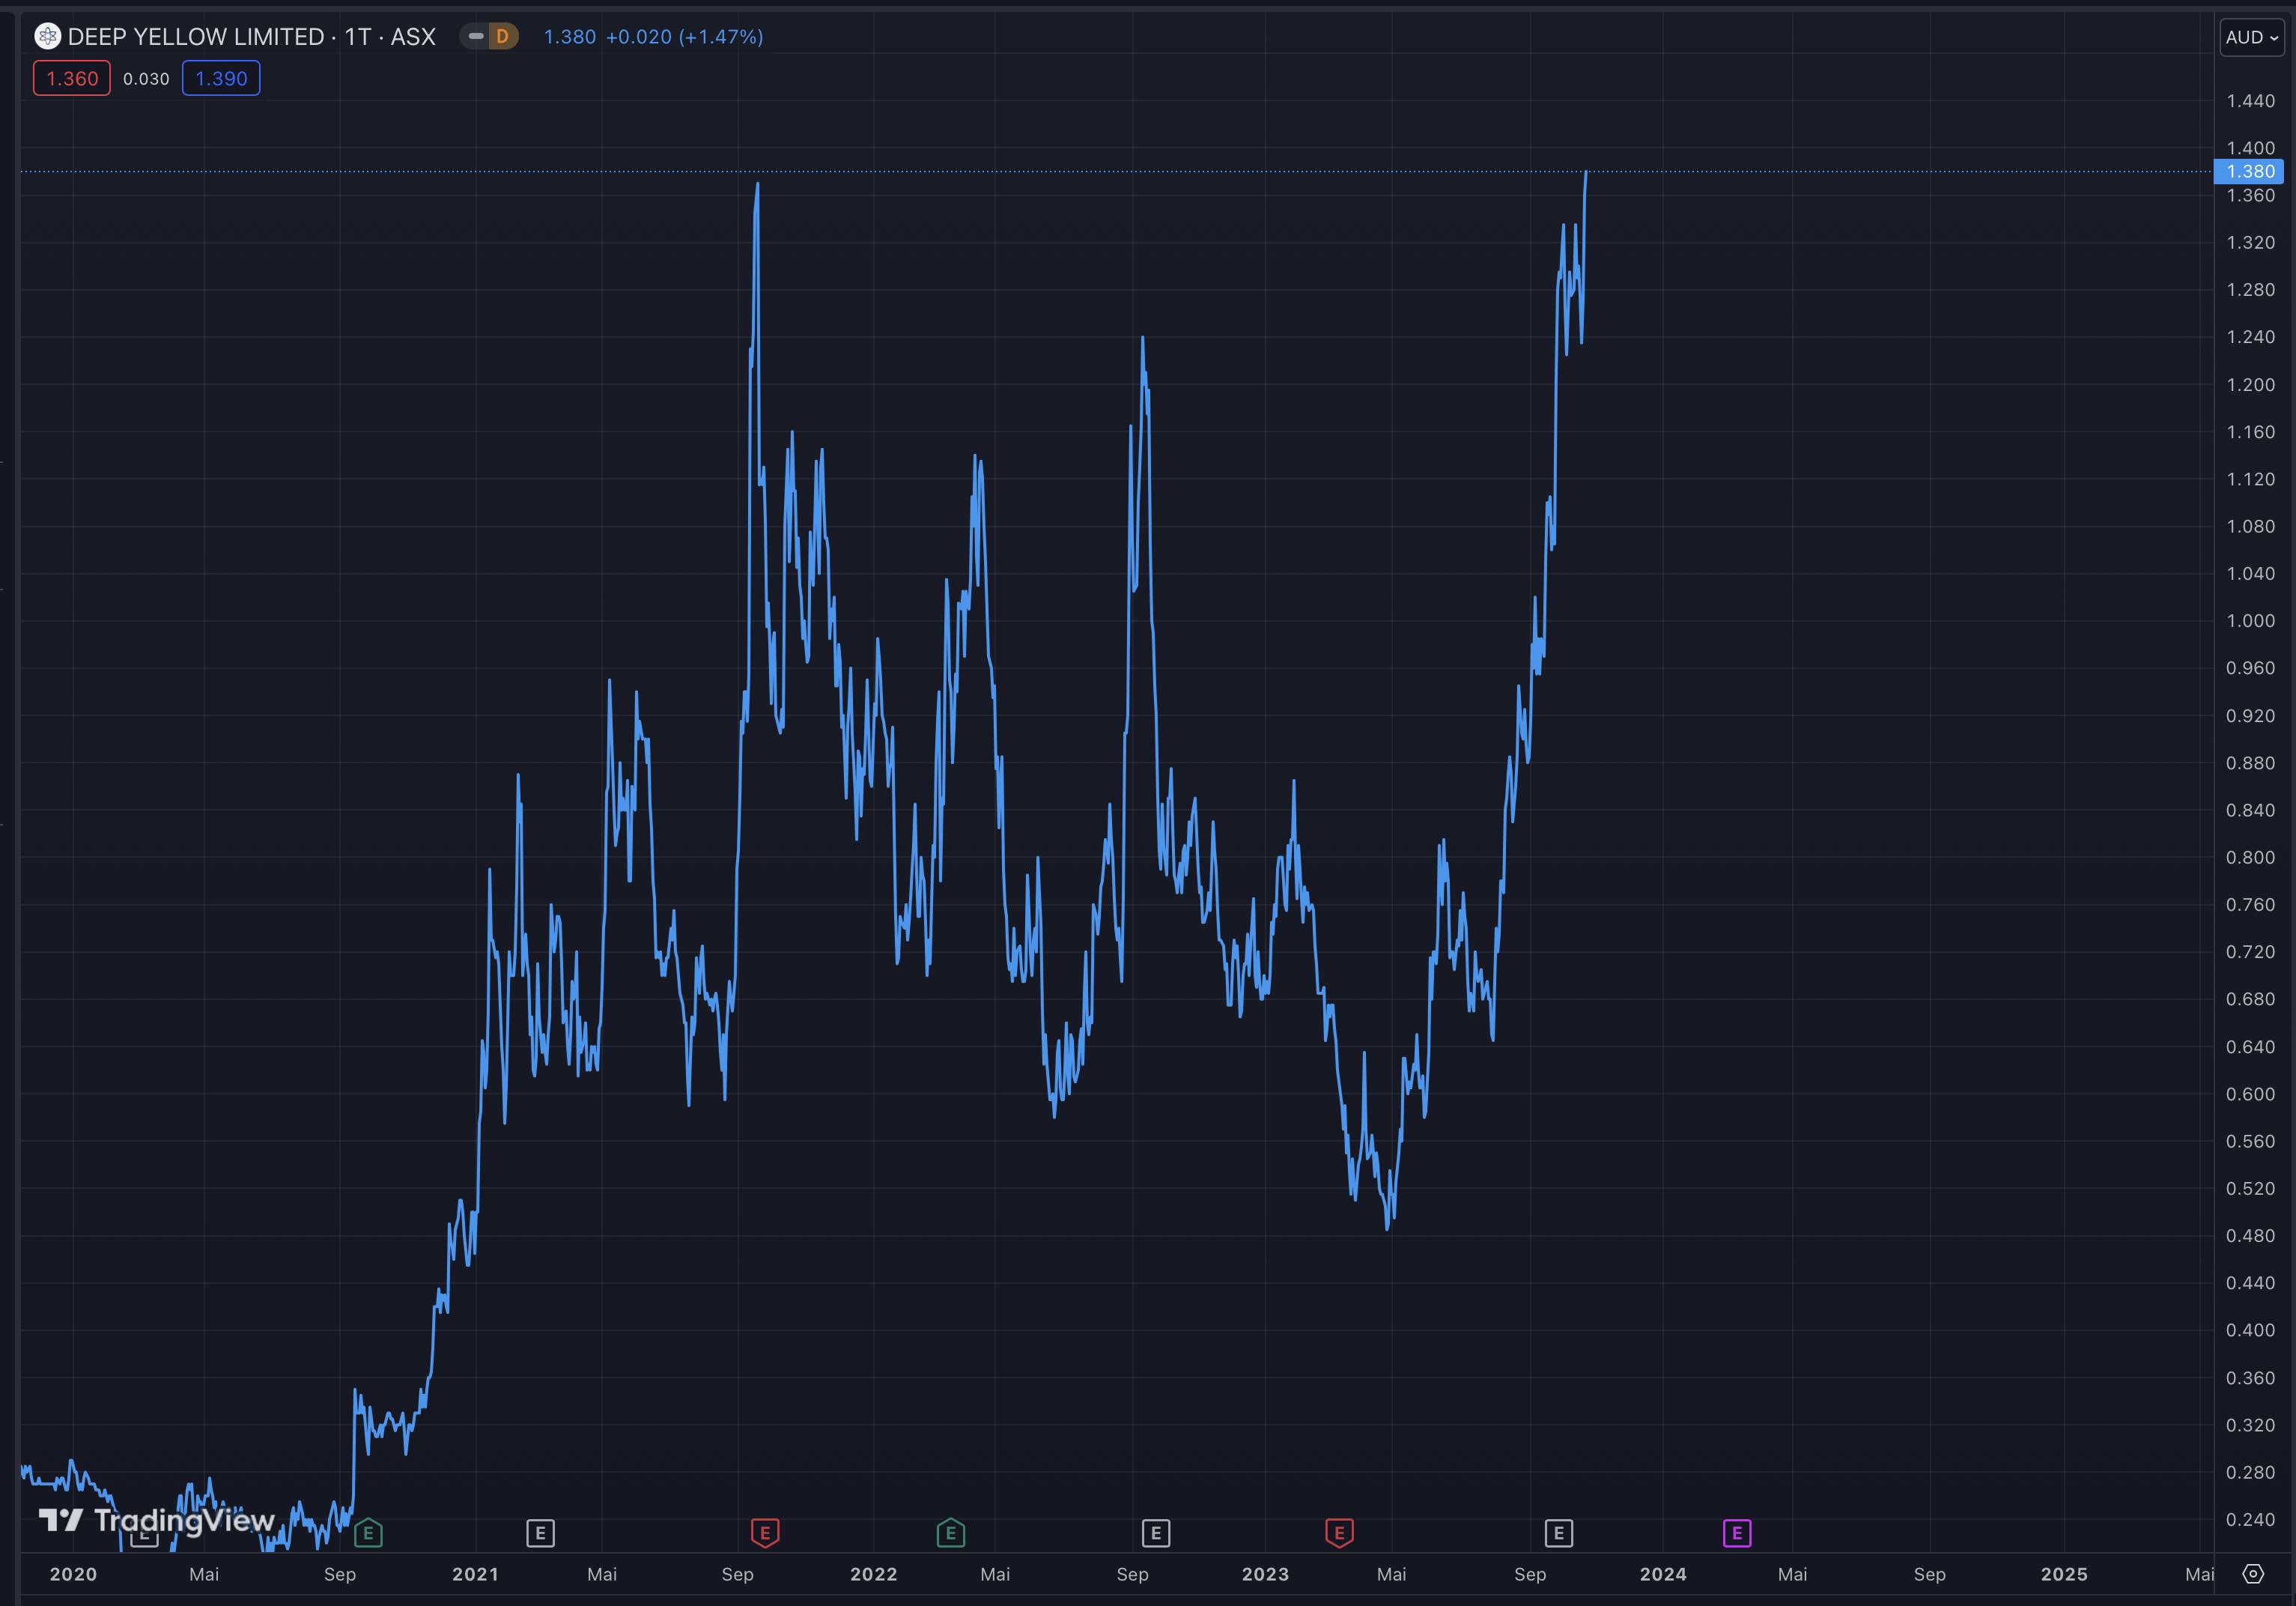Click the Deep Yellow atom logo icon

pyautogui.click(x=47, y=37)
